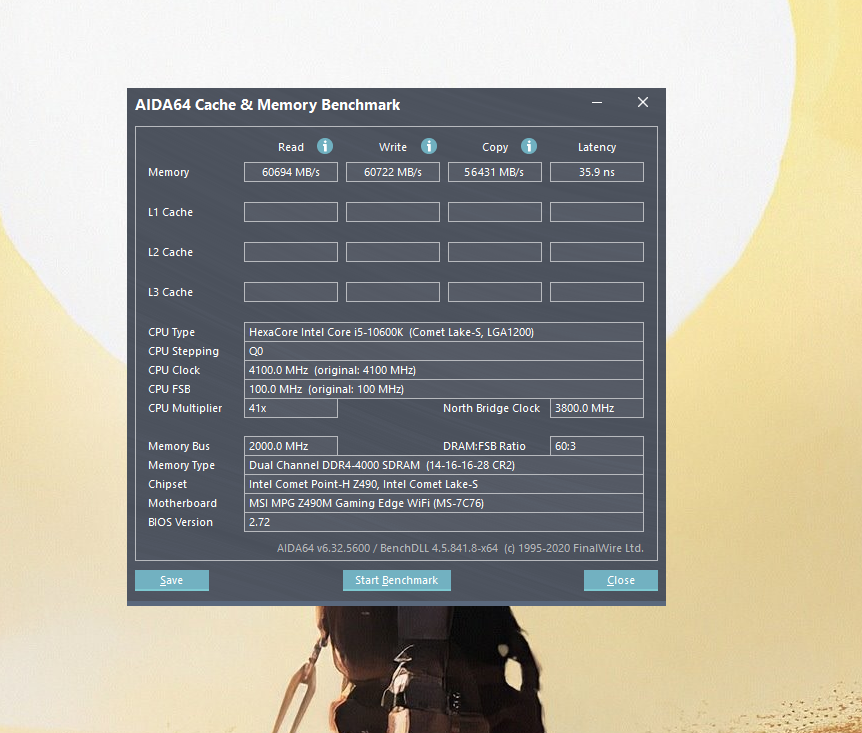Click the L1 Cache Copy field
Screen dimensions: 862x733
(495, 212)
